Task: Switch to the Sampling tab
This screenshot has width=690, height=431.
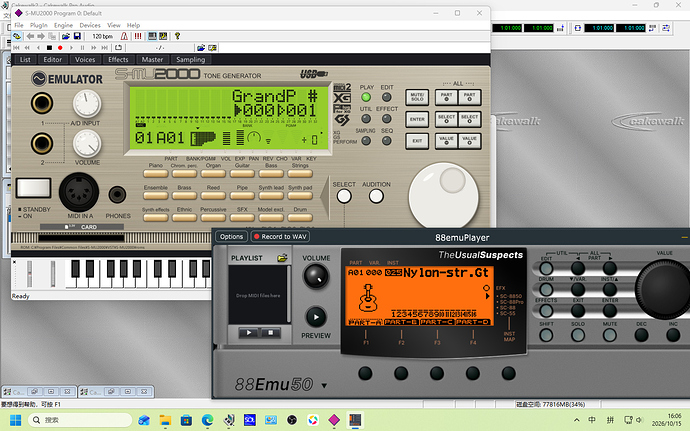Action: pos(191,59)
